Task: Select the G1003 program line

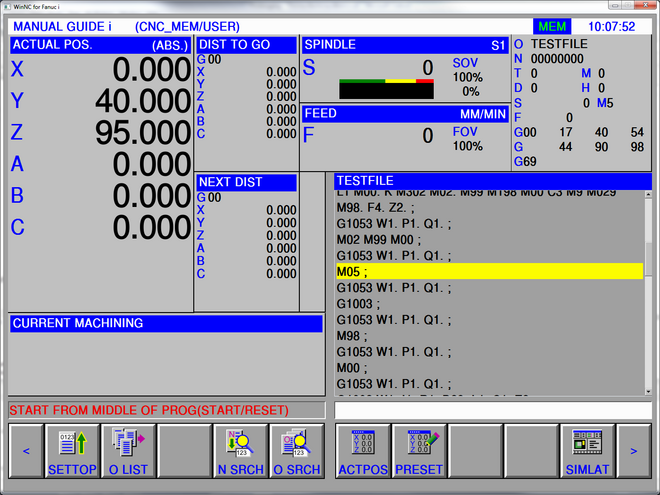Action: pos(490,304)
